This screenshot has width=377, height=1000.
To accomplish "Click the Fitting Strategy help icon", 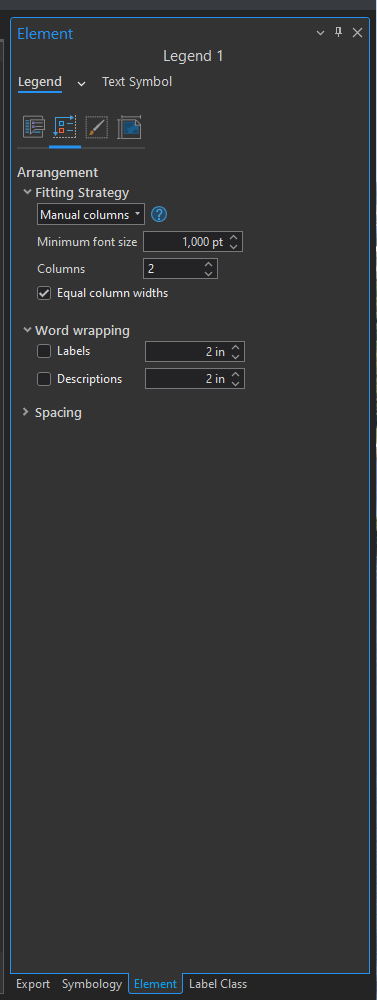I will [159, 214].
